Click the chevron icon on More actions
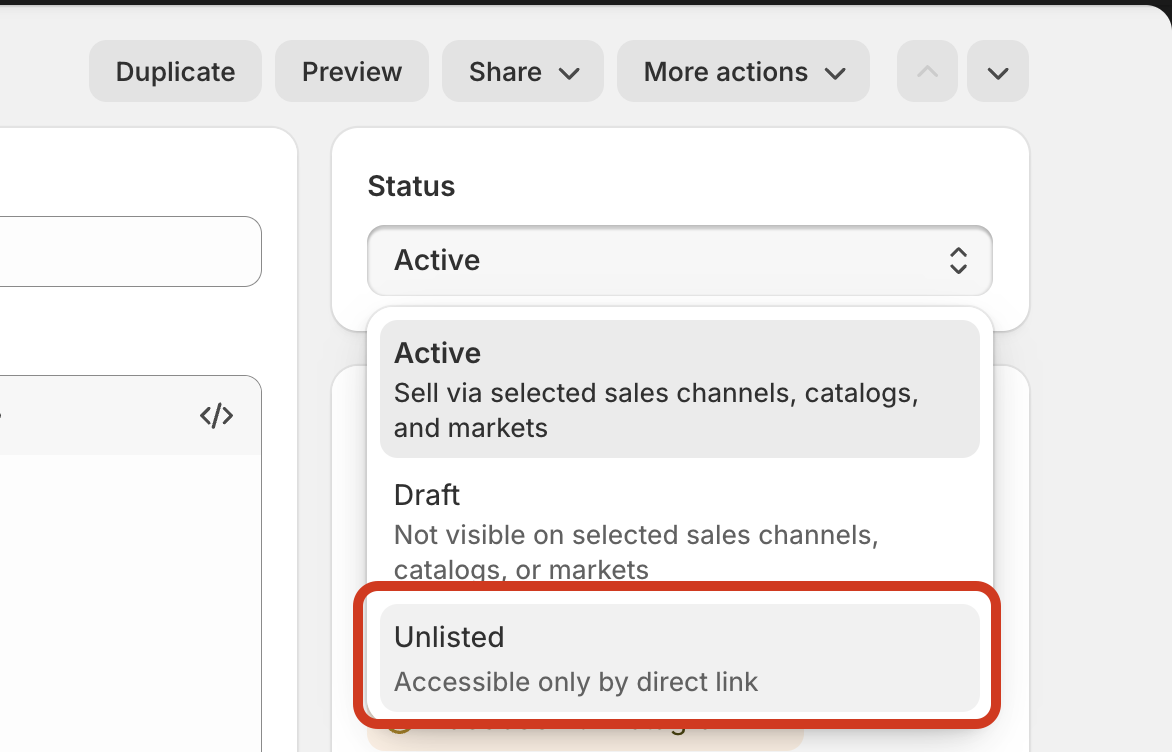The width and height of the screenshot is (1172, 752). [837, 72]
